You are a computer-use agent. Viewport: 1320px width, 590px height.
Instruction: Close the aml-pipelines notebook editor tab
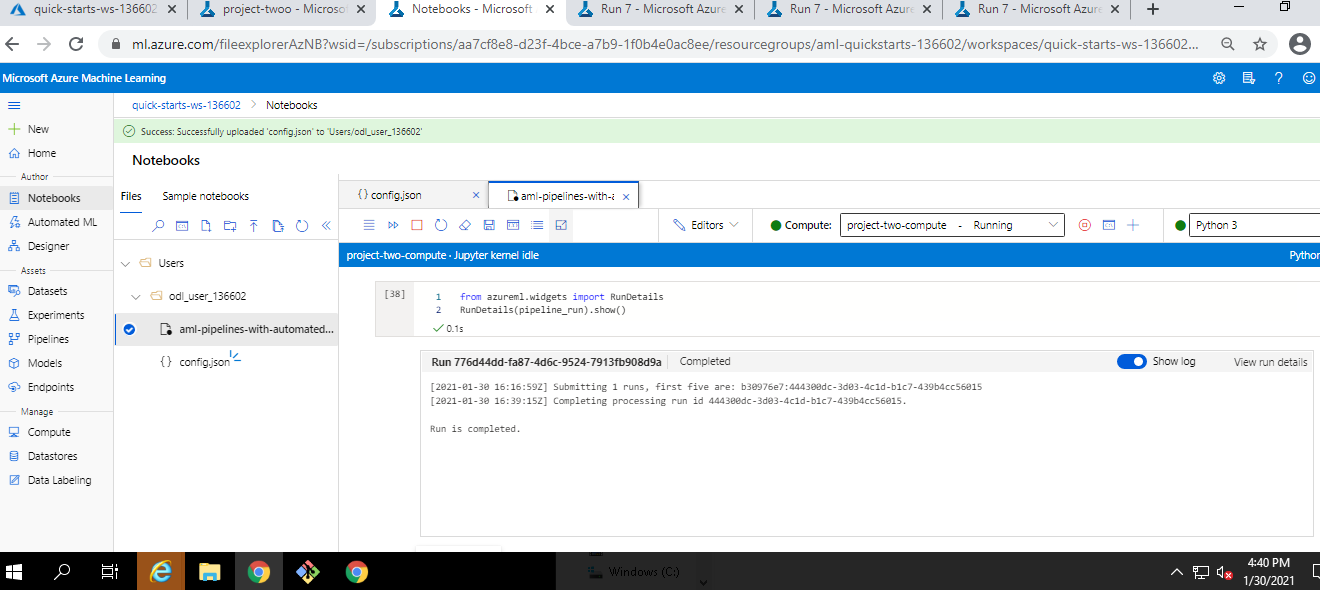pyautogui.click(x=626, y=197)
